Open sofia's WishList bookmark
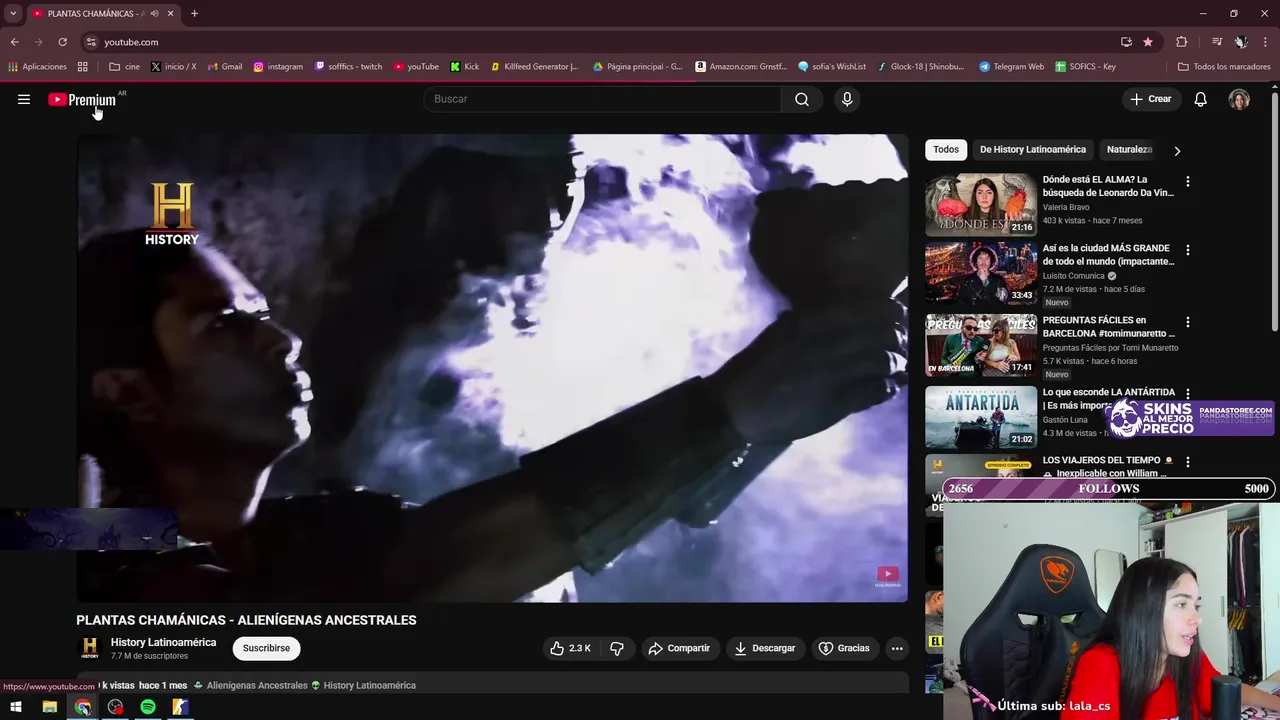 point(832,67)
